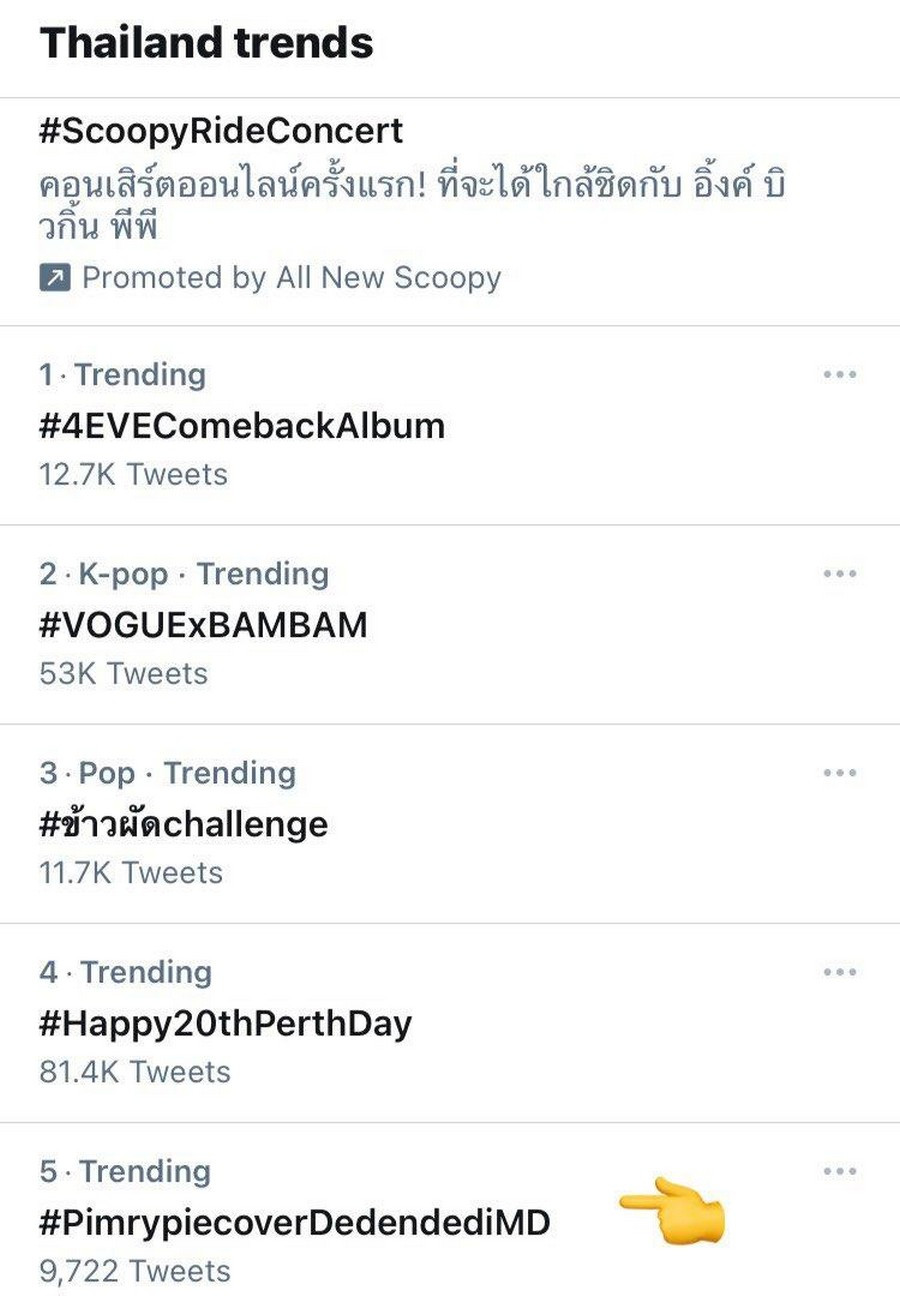Screen dimensions: 900x1309
Task: Open more options for #ข้าวผัดchallenge trend
Action: tap(839, 773)
